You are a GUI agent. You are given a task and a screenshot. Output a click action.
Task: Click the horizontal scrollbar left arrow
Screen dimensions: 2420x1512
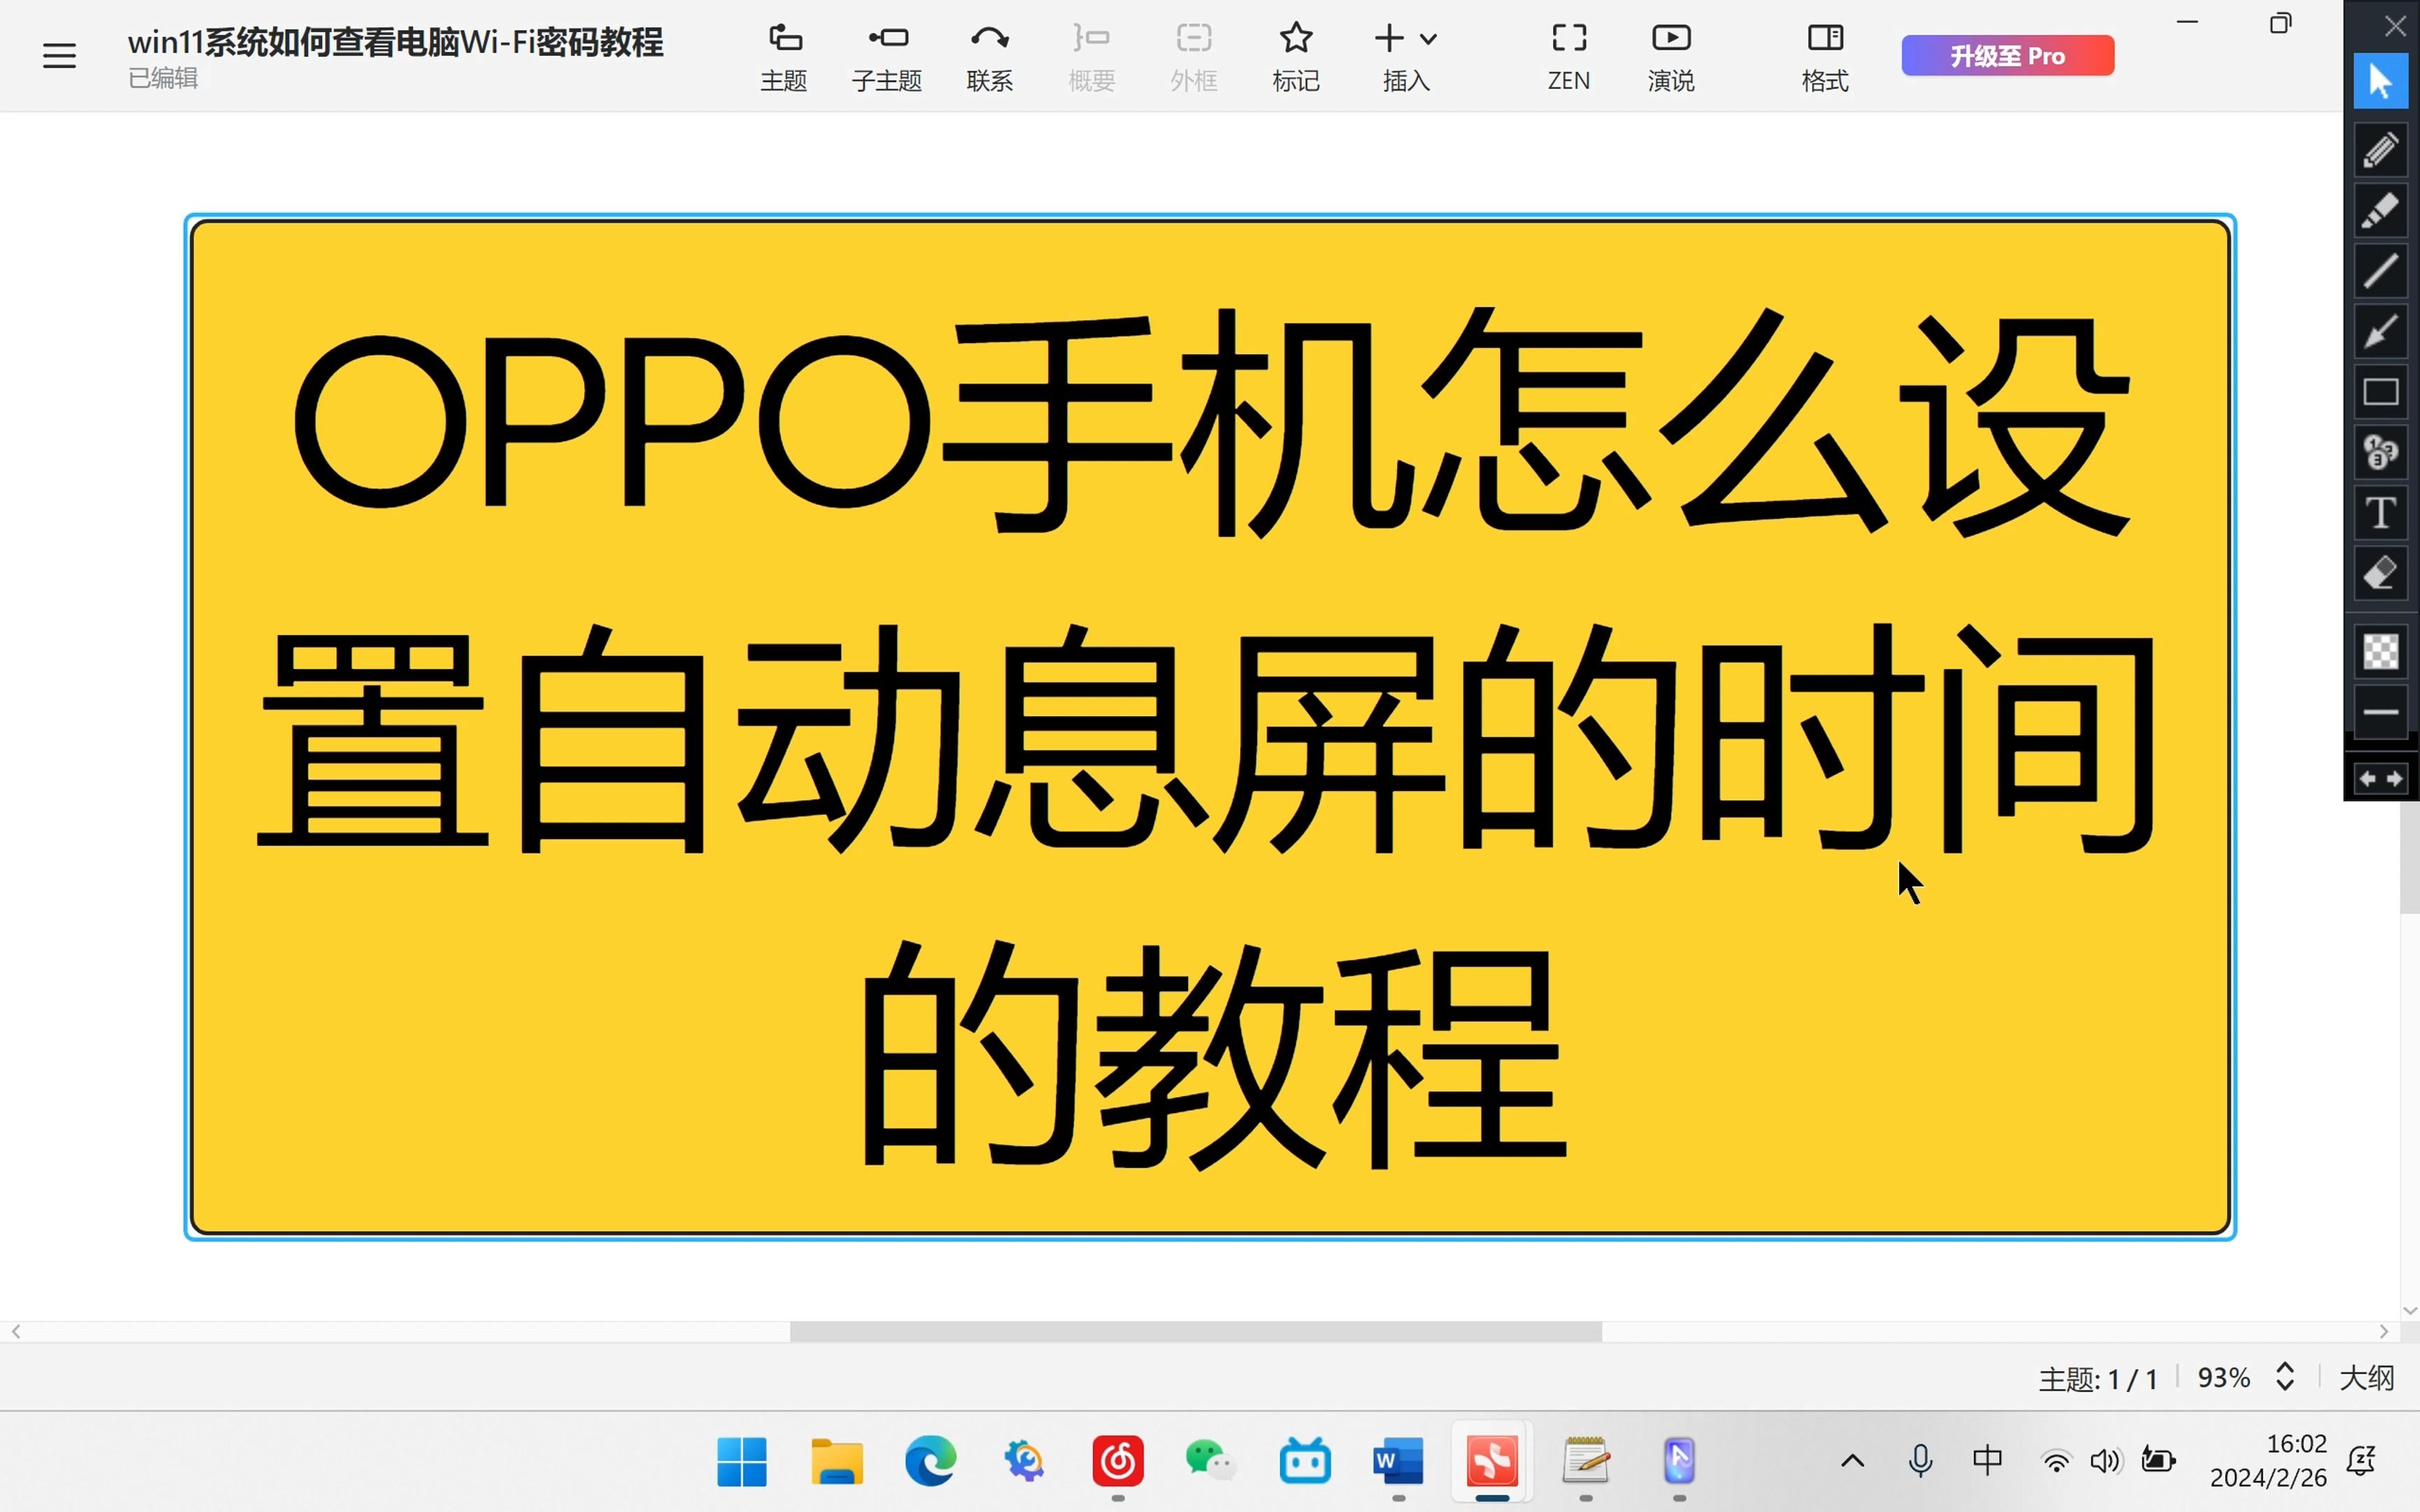pos(16,1332)
